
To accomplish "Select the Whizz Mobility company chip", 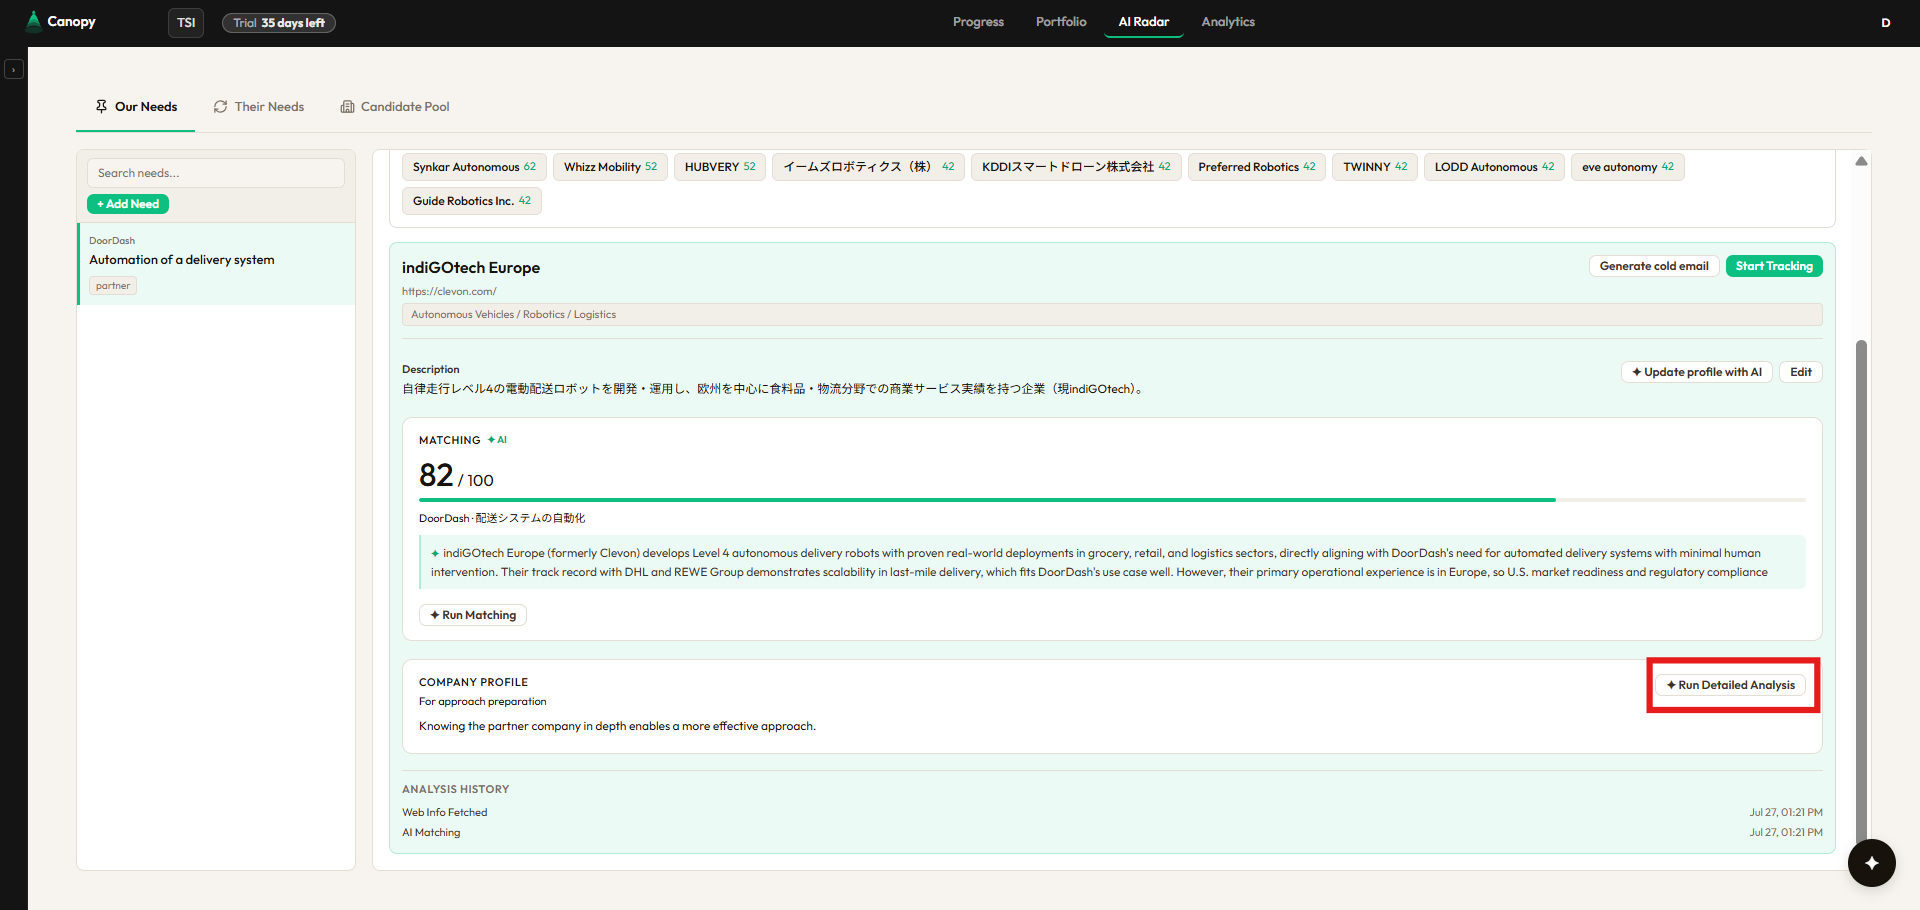I will 610,167.
